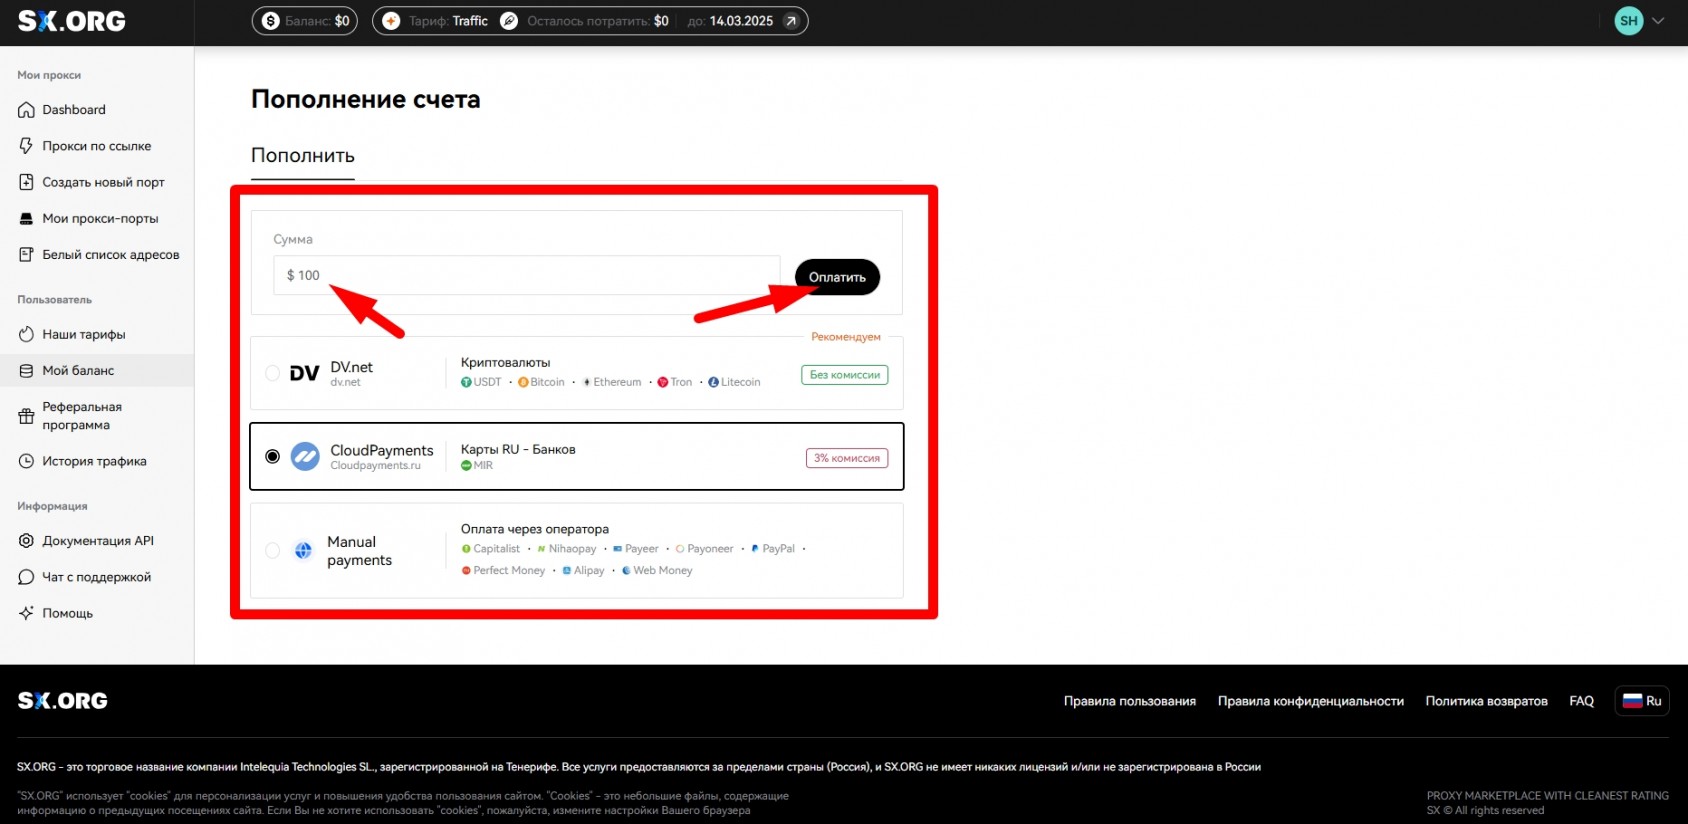Image resolution: width=1688 pixels, height=824 pixels.
Task: Click the icon beside Мои прокси-порты
Action: [26, 218]
